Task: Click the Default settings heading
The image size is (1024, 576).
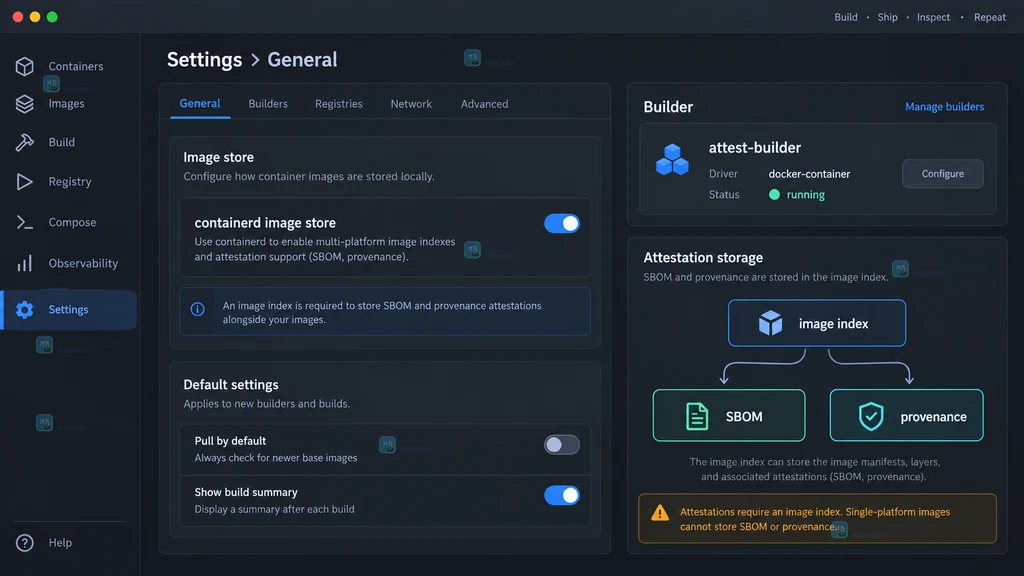Action: pos(231,385)
